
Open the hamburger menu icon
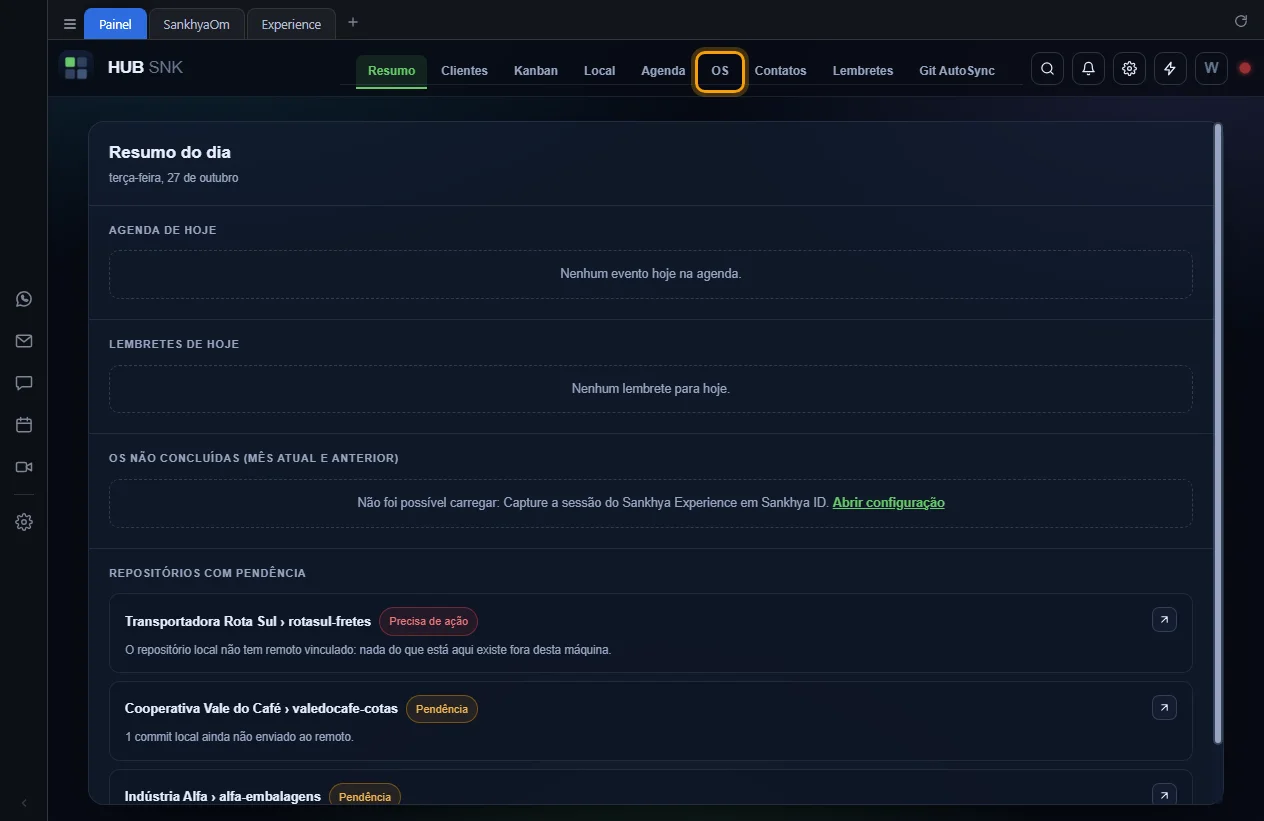click(x=70, y=24)
